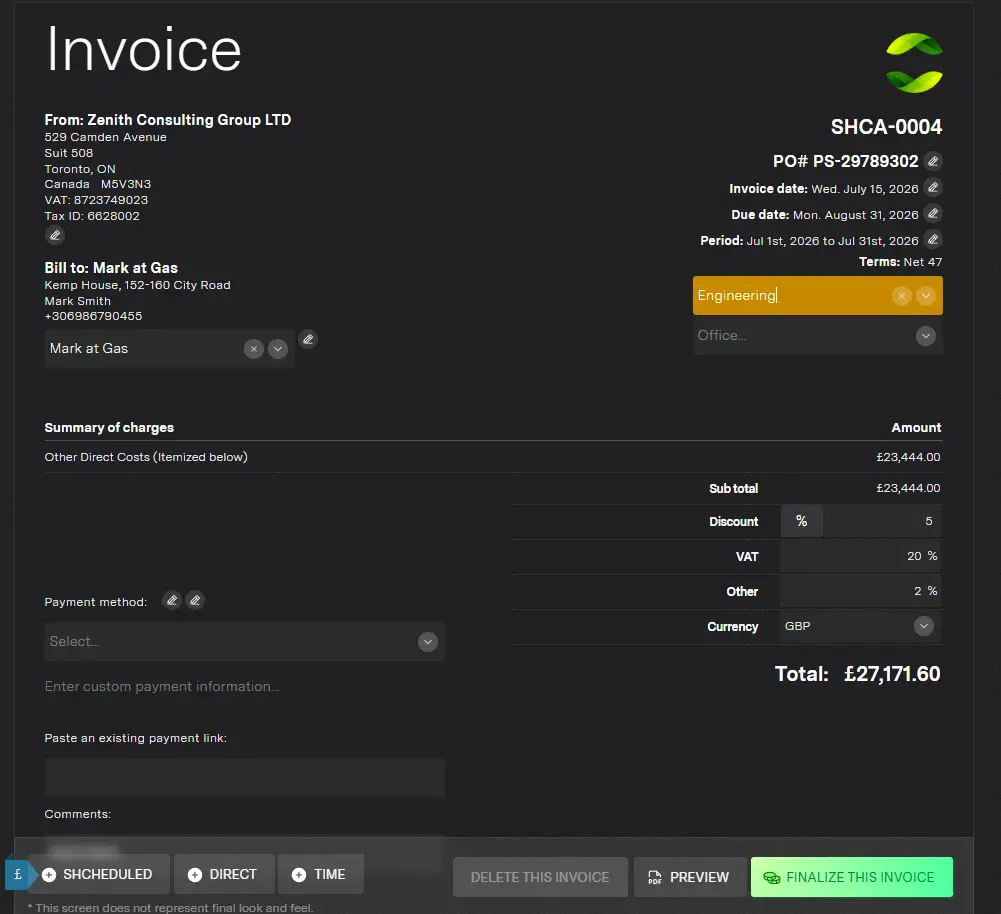This screenshot has height=914, width=1001.
Task: Click the phone number +306986790455
Action: click(93, 317)
